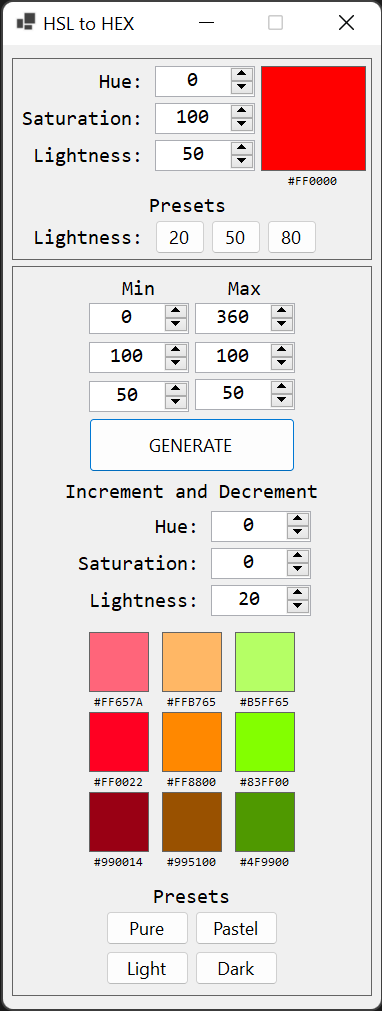Decrease the top Hue spinner value

(x=242, y=88)
